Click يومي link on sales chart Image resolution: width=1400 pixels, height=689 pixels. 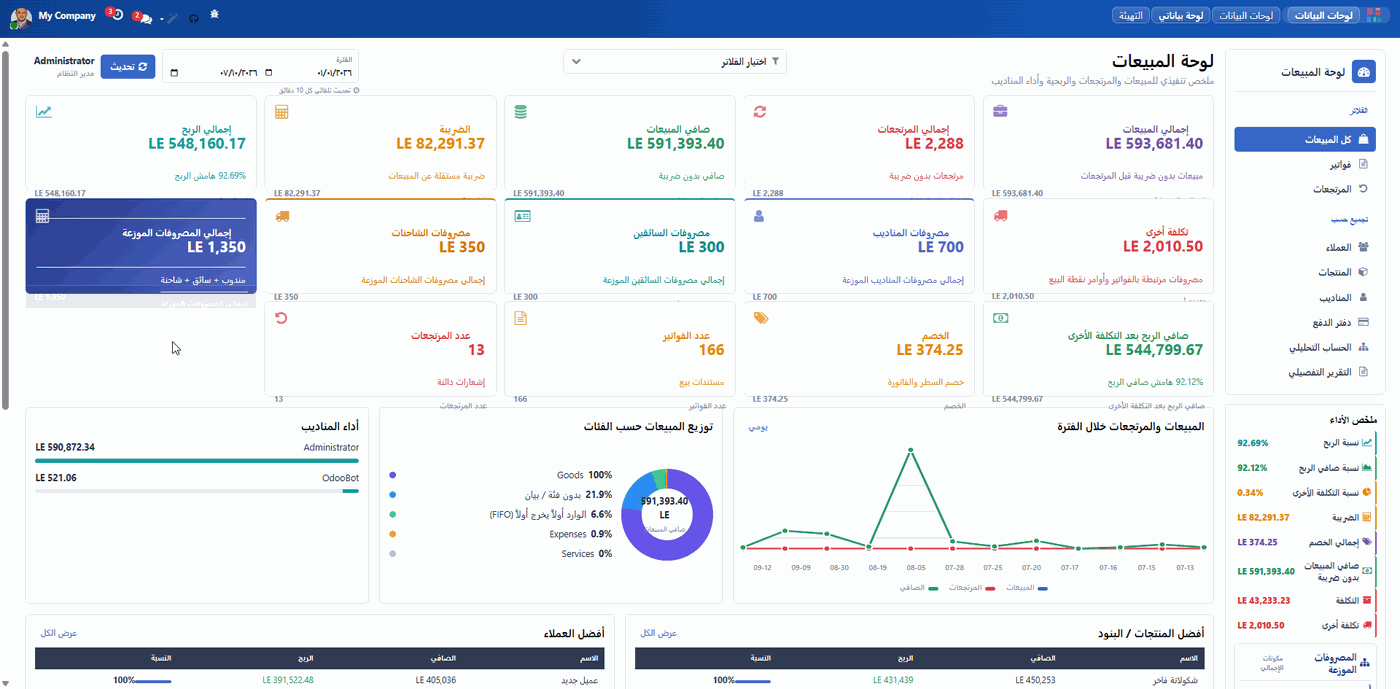758,427
